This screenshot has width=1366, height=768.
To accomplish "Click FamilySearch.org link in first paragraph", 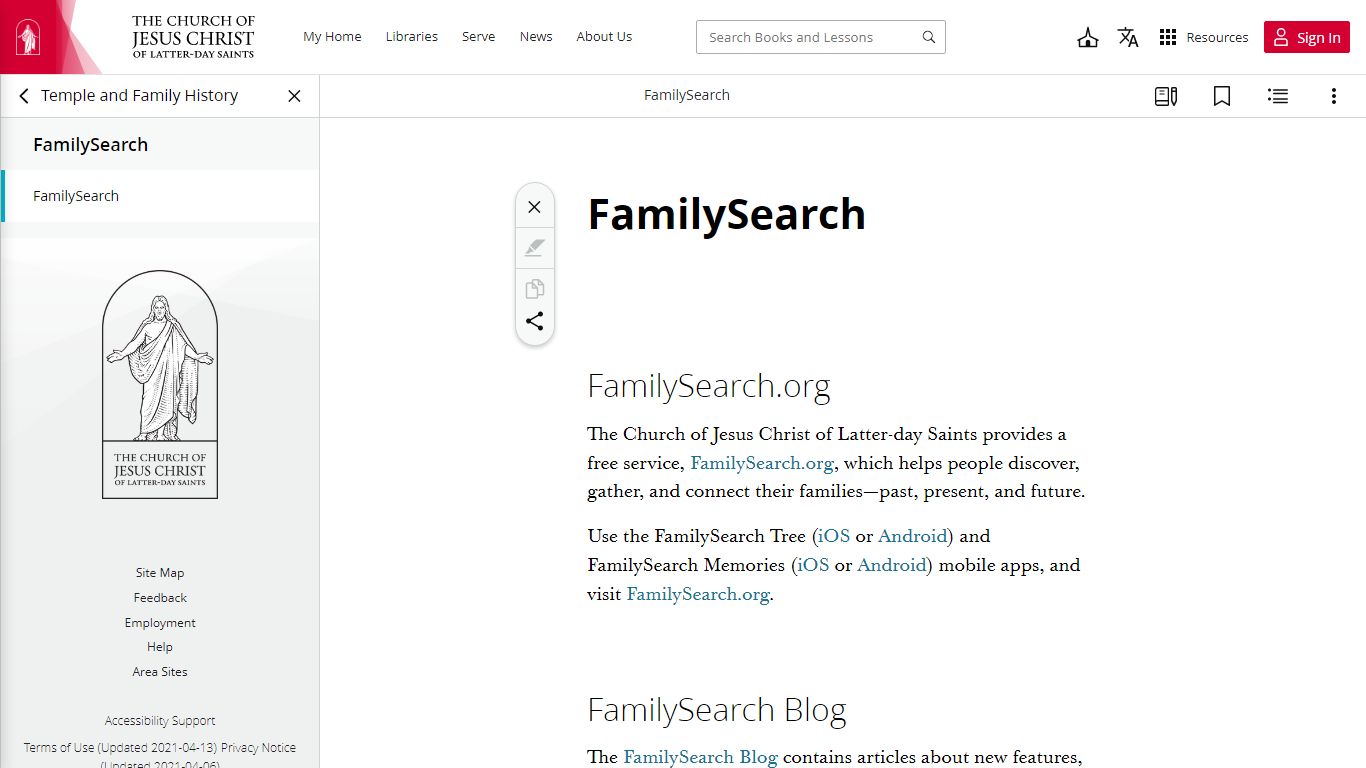I will (762, 464).
